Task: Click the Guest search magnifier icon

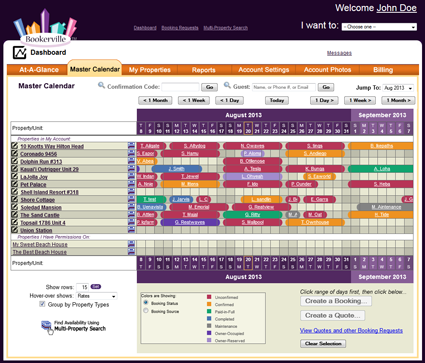Action: (x=227, y=86)
